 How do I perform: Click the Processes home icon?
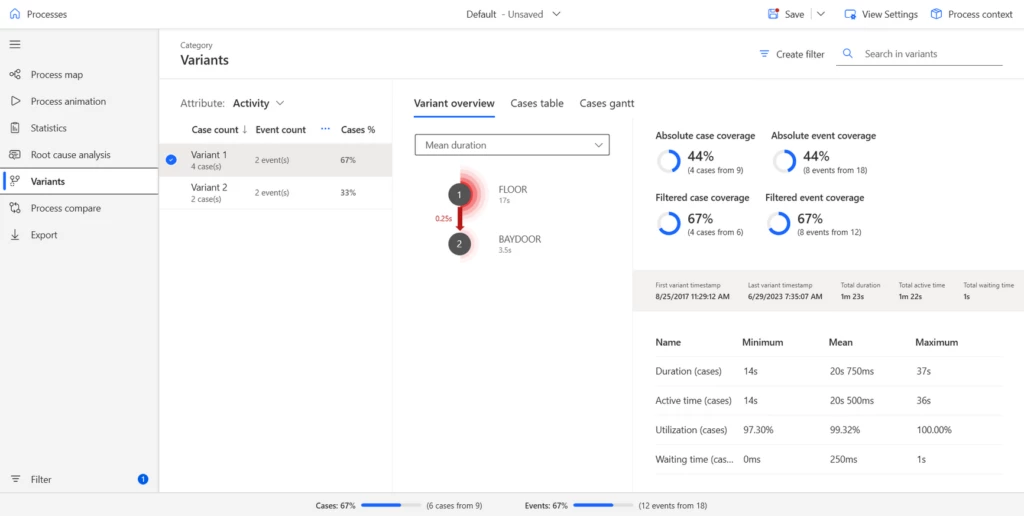[14, 14]
